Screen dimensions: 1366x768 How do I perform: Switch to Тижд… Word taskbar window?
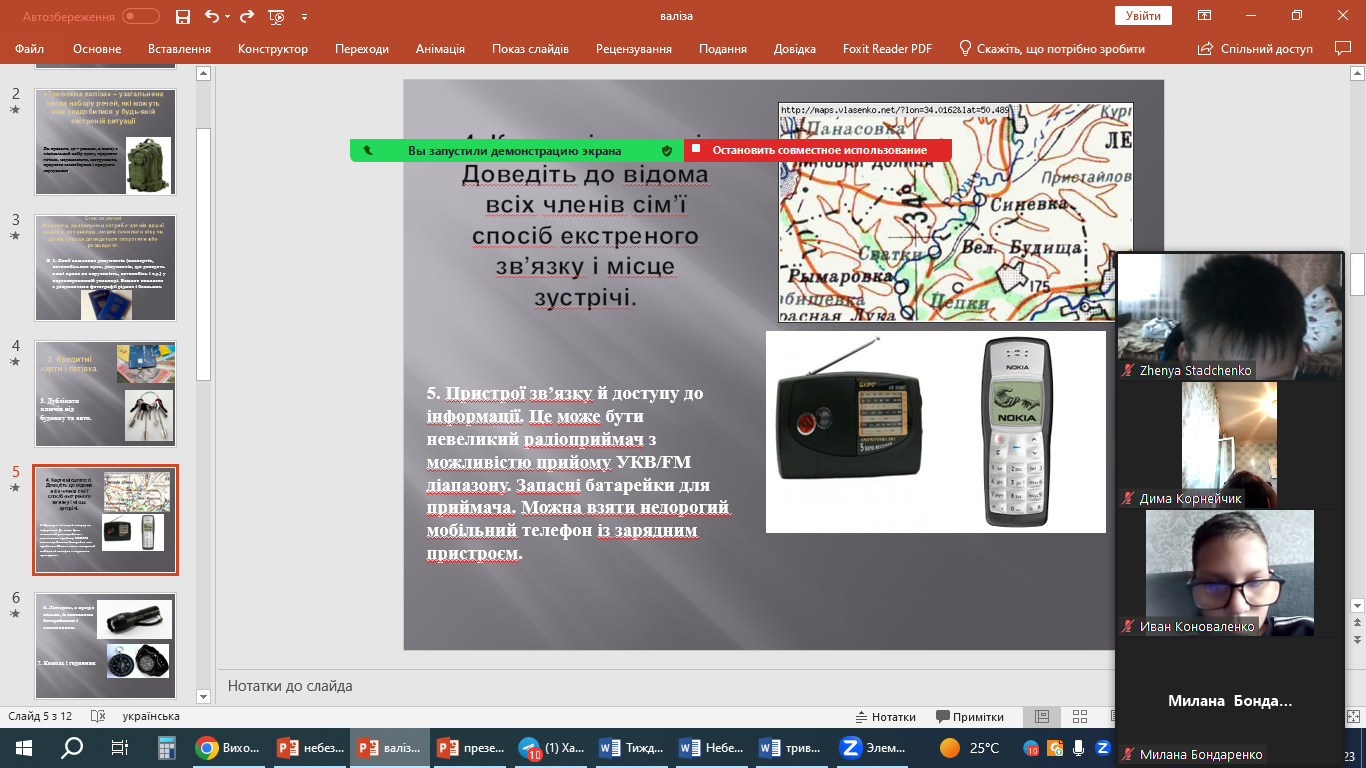[x=633, y=747]
